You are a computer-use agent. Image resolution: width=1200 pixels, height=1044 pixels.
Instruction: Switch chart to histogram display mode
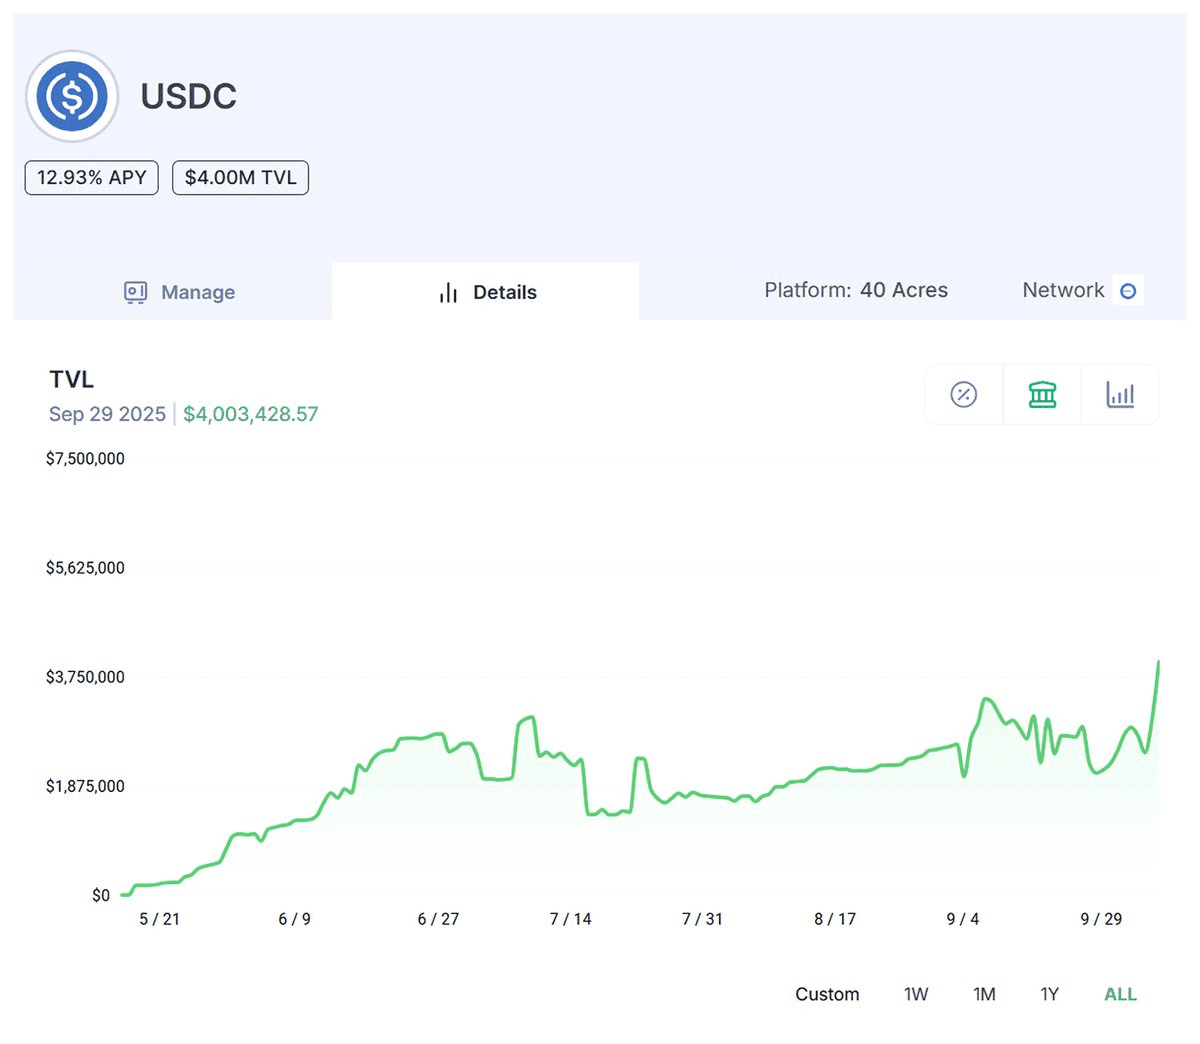pos(1120,394)
